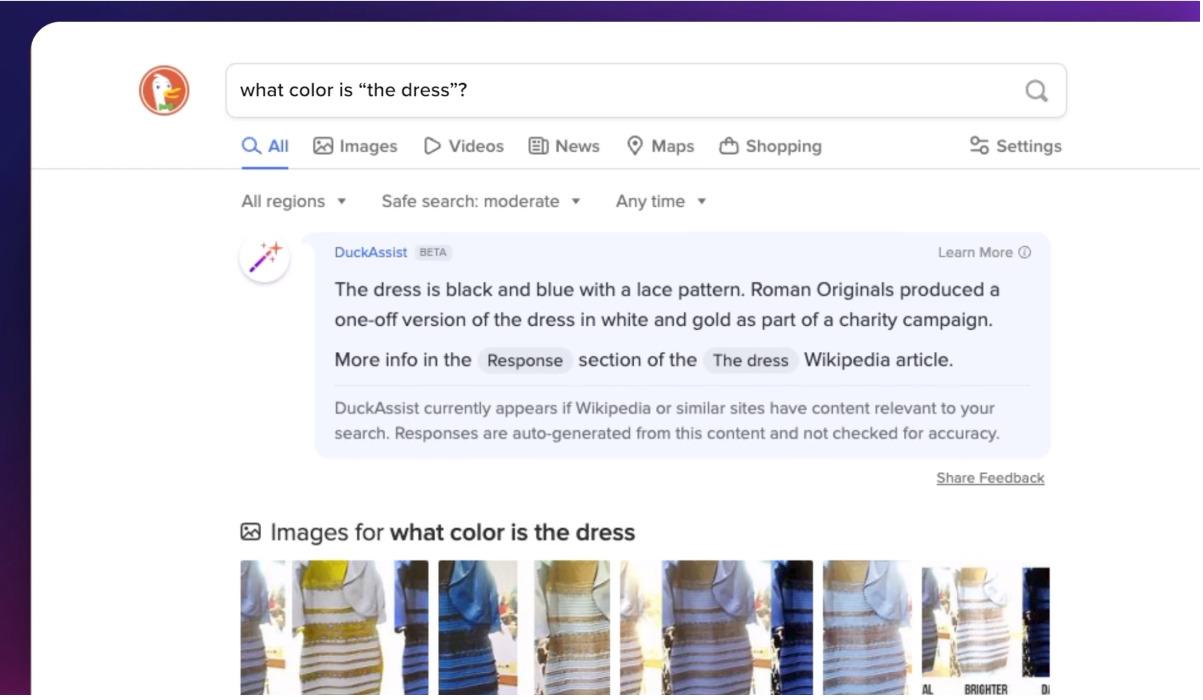Open the Videos tab
The width and height of the screenshot is (1203, 700).
coord(464,146)
